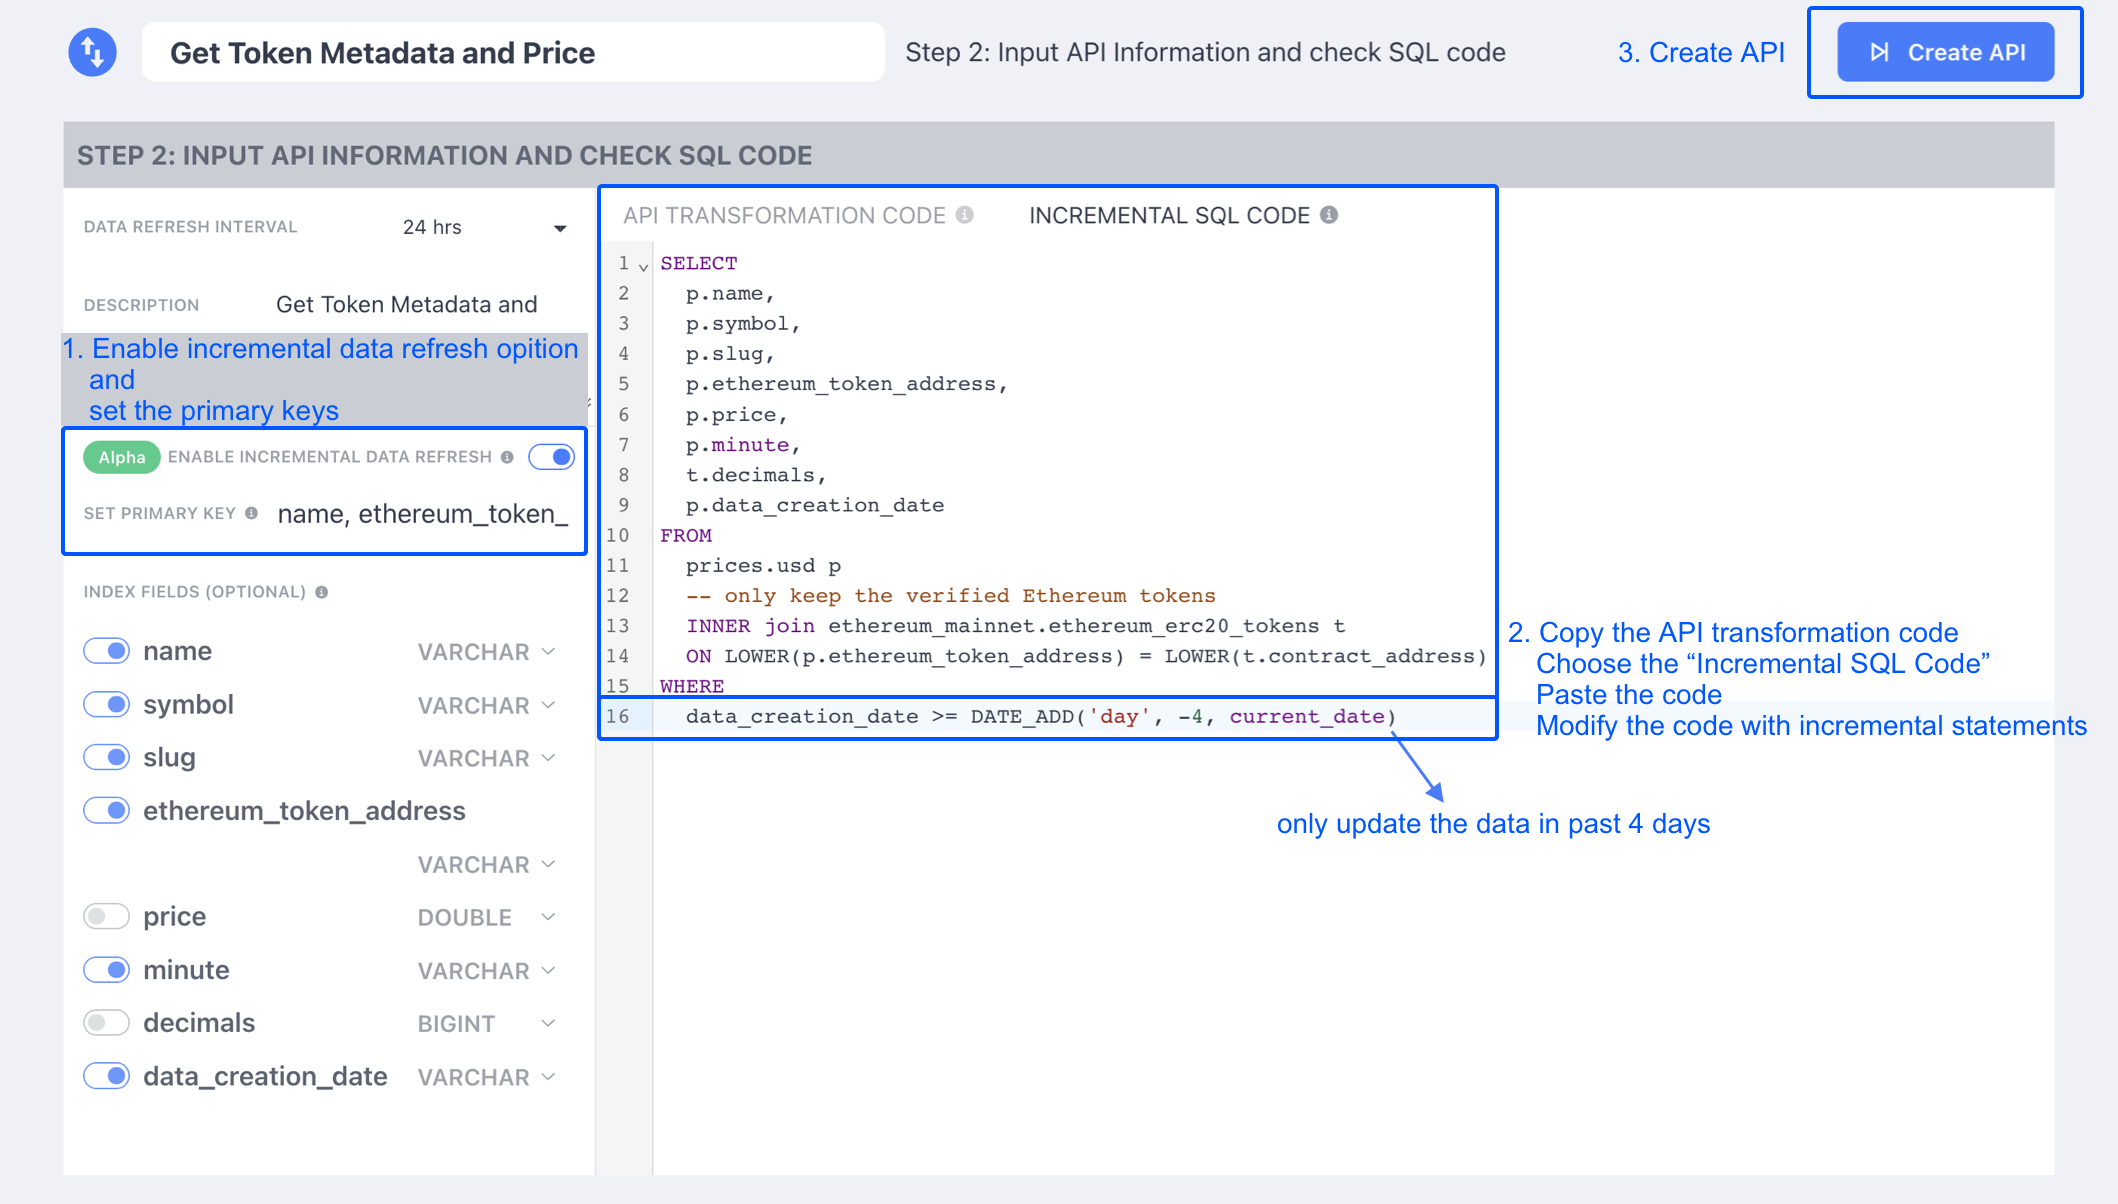Switch to Incremental SQL Code tab
This screenshot has height=1204, width=2118.
(x=1169, y=215)
